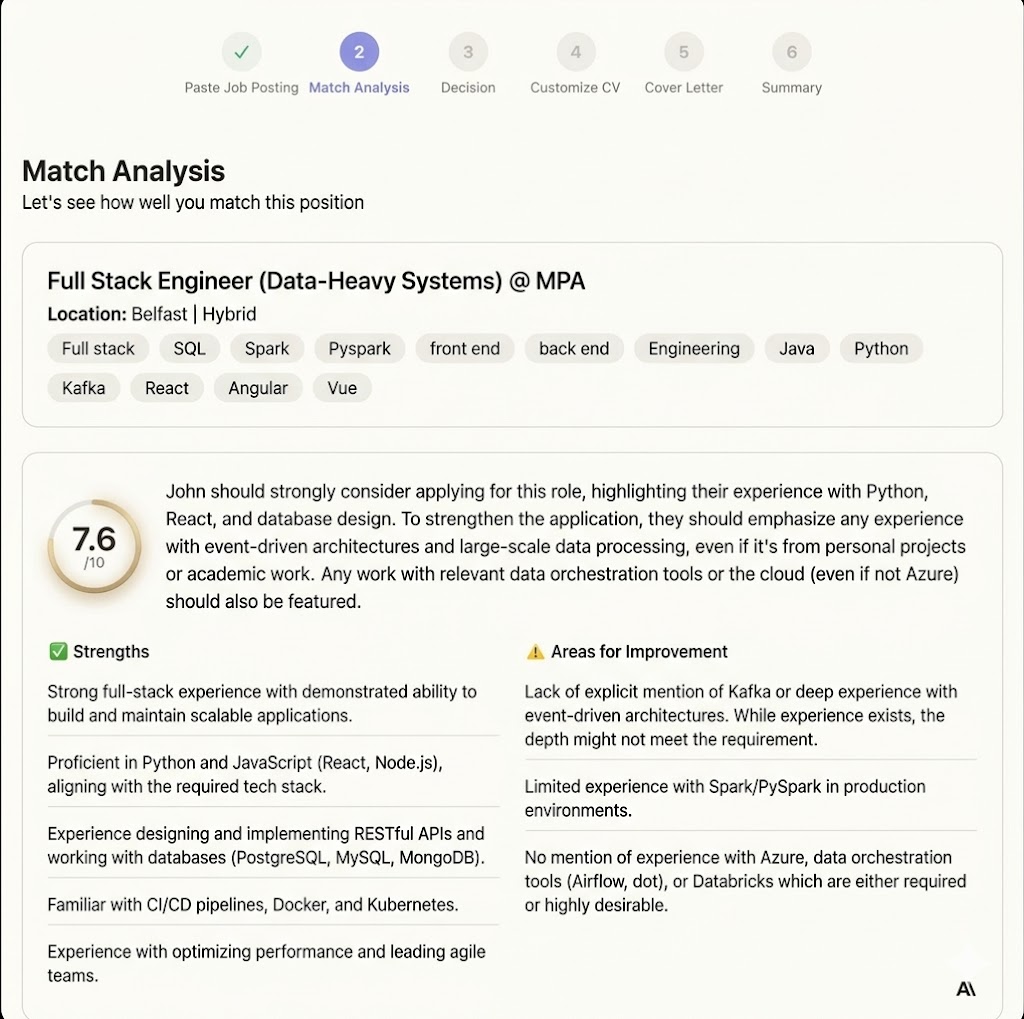
Task: Click the Kafka tag
Action: point(83,388)
